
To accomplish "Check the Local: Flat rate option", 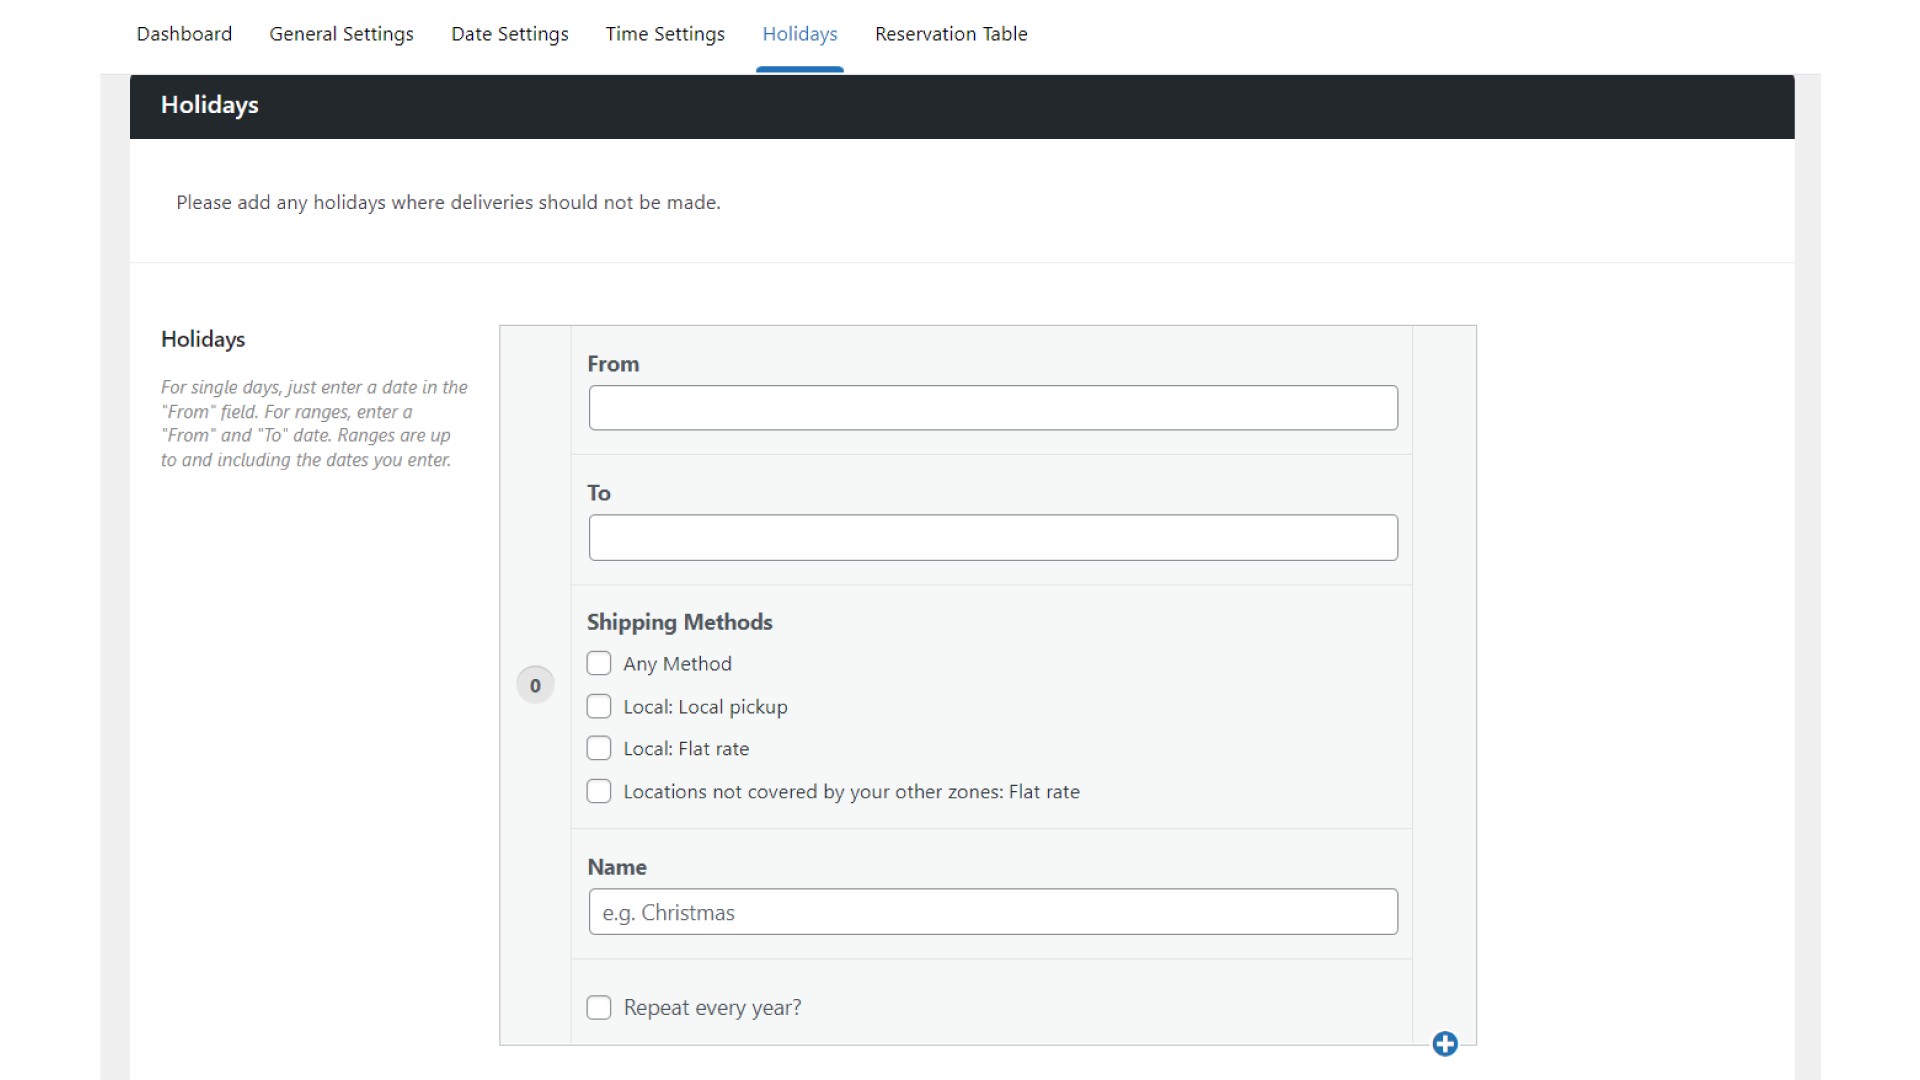I will coord(599,749).
